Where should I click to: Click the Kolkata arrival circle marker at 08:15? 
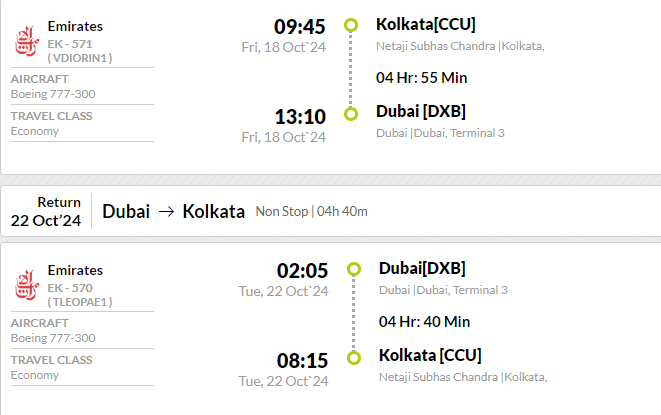click(354, 358)
